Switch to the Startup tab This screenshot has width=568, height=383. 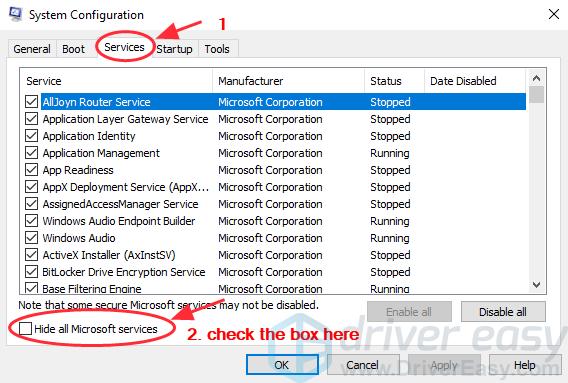tap(174, 49)
